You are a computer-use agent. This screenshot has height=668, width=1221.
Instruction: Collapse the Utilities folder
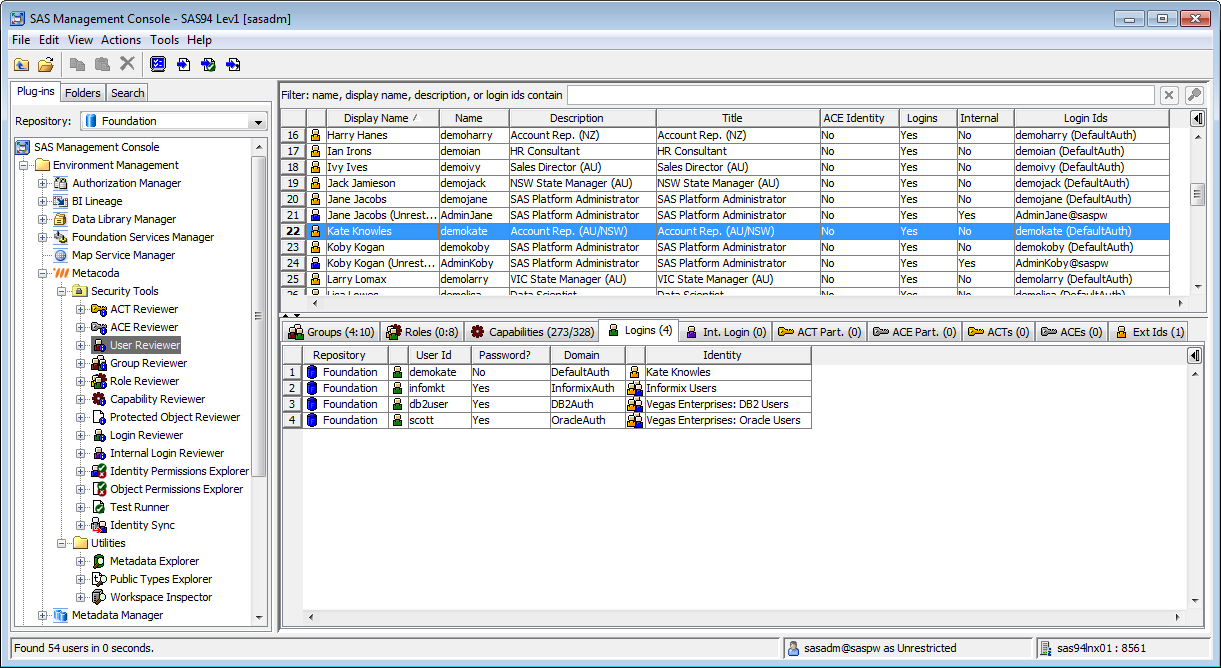pos(61,543)
